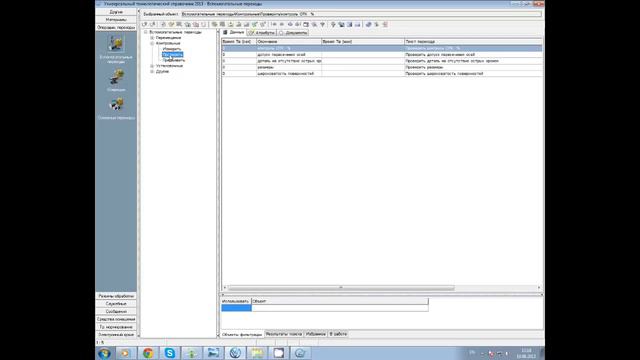Select row деталь на отсутствие острых кромок
This screenshot has width=640, height=360.
(x=382, y=61)
